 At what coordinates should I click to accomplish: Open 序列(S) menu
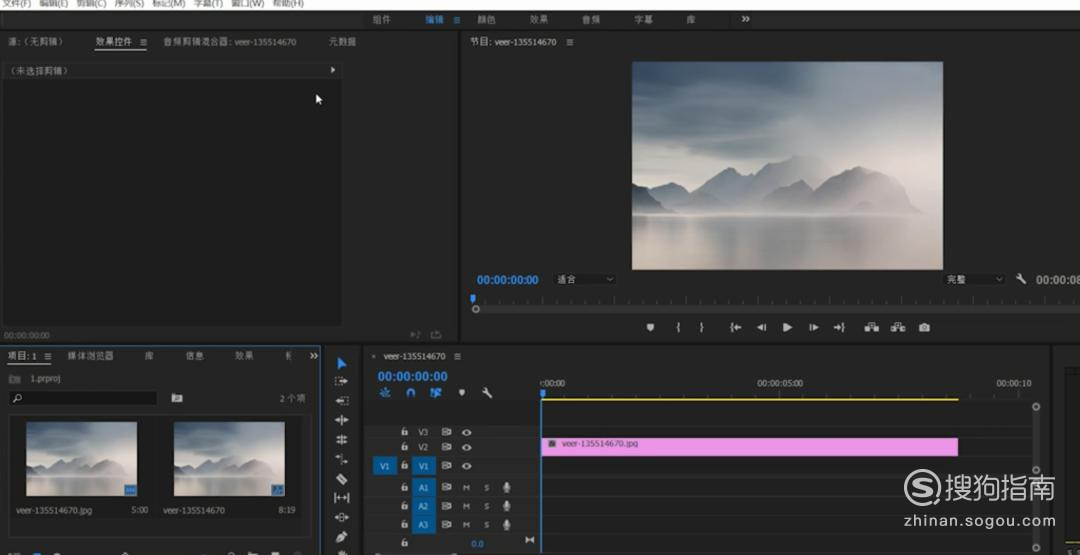tap(129, 3)
